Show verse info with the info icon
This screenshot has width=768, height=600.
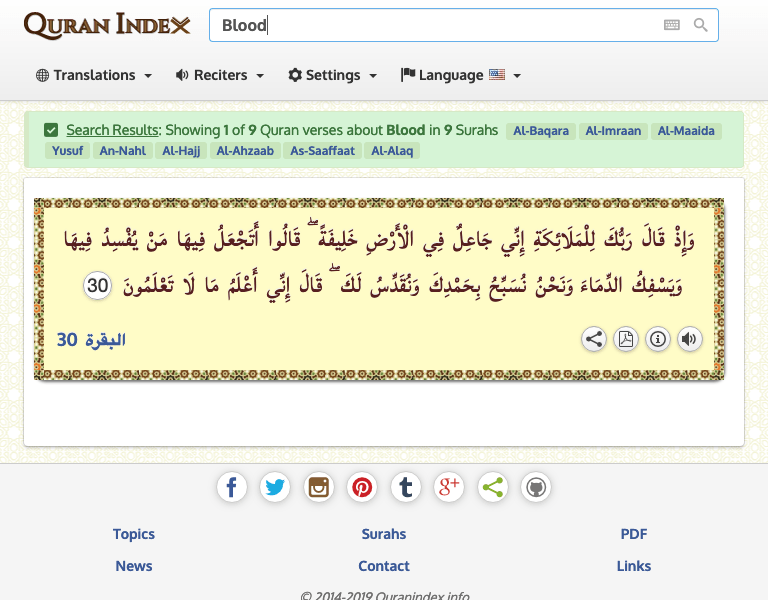click(x=657, y=339)
